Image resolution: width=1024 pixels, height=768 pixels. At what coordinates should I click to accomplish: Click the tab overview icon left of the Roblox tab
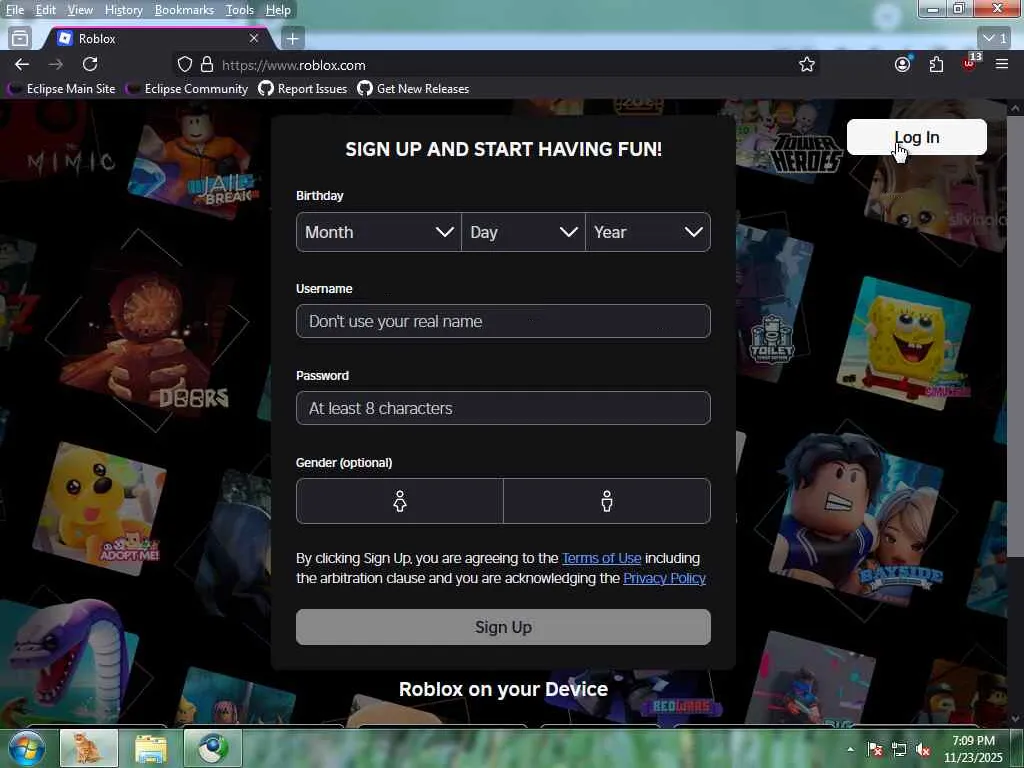(20, 39)
